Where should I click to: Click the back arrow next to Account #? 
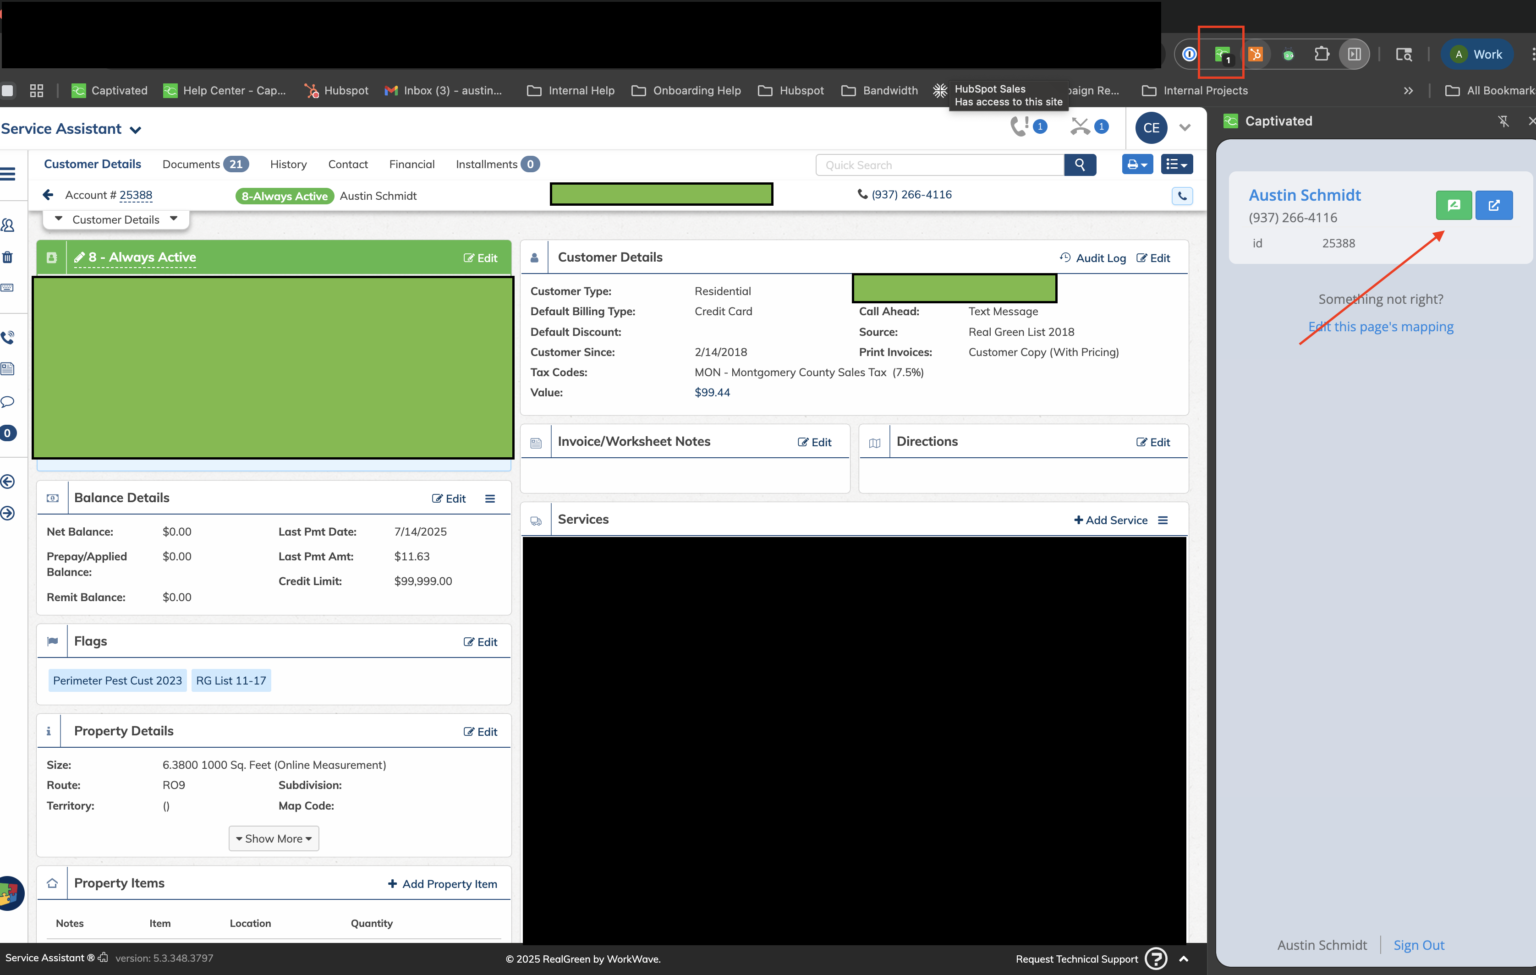click(48, 195)
